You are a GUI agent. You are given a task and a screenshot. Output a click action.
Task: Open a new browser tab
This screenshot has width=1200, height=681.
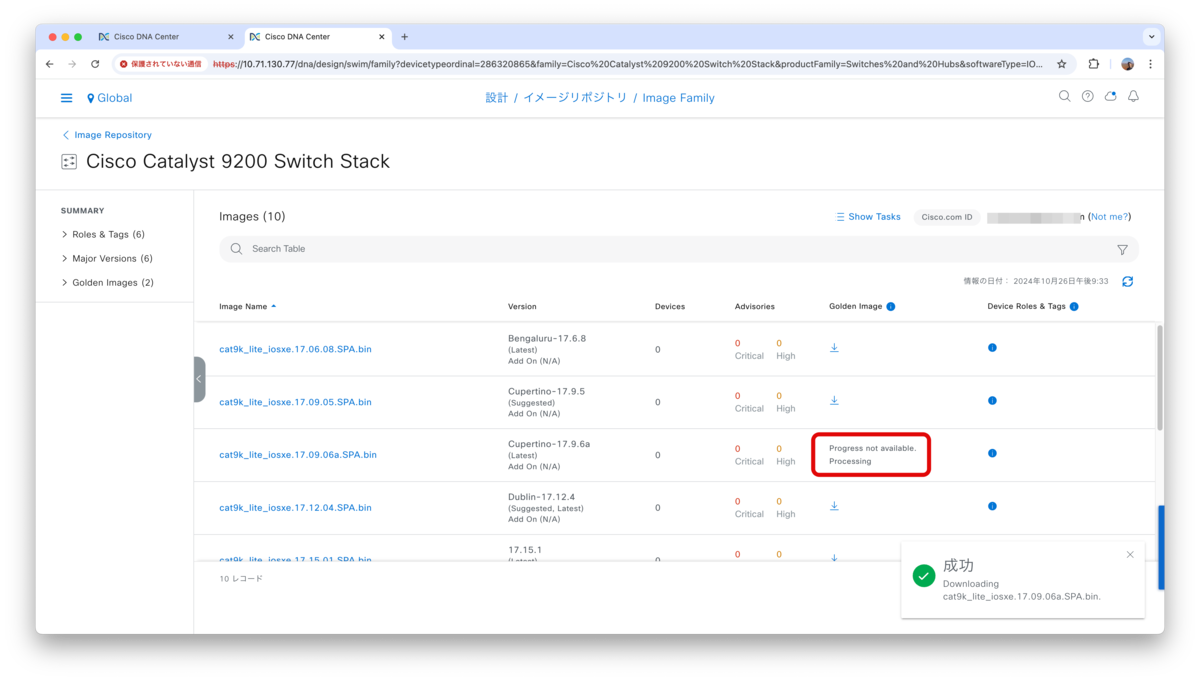point(404,37)
